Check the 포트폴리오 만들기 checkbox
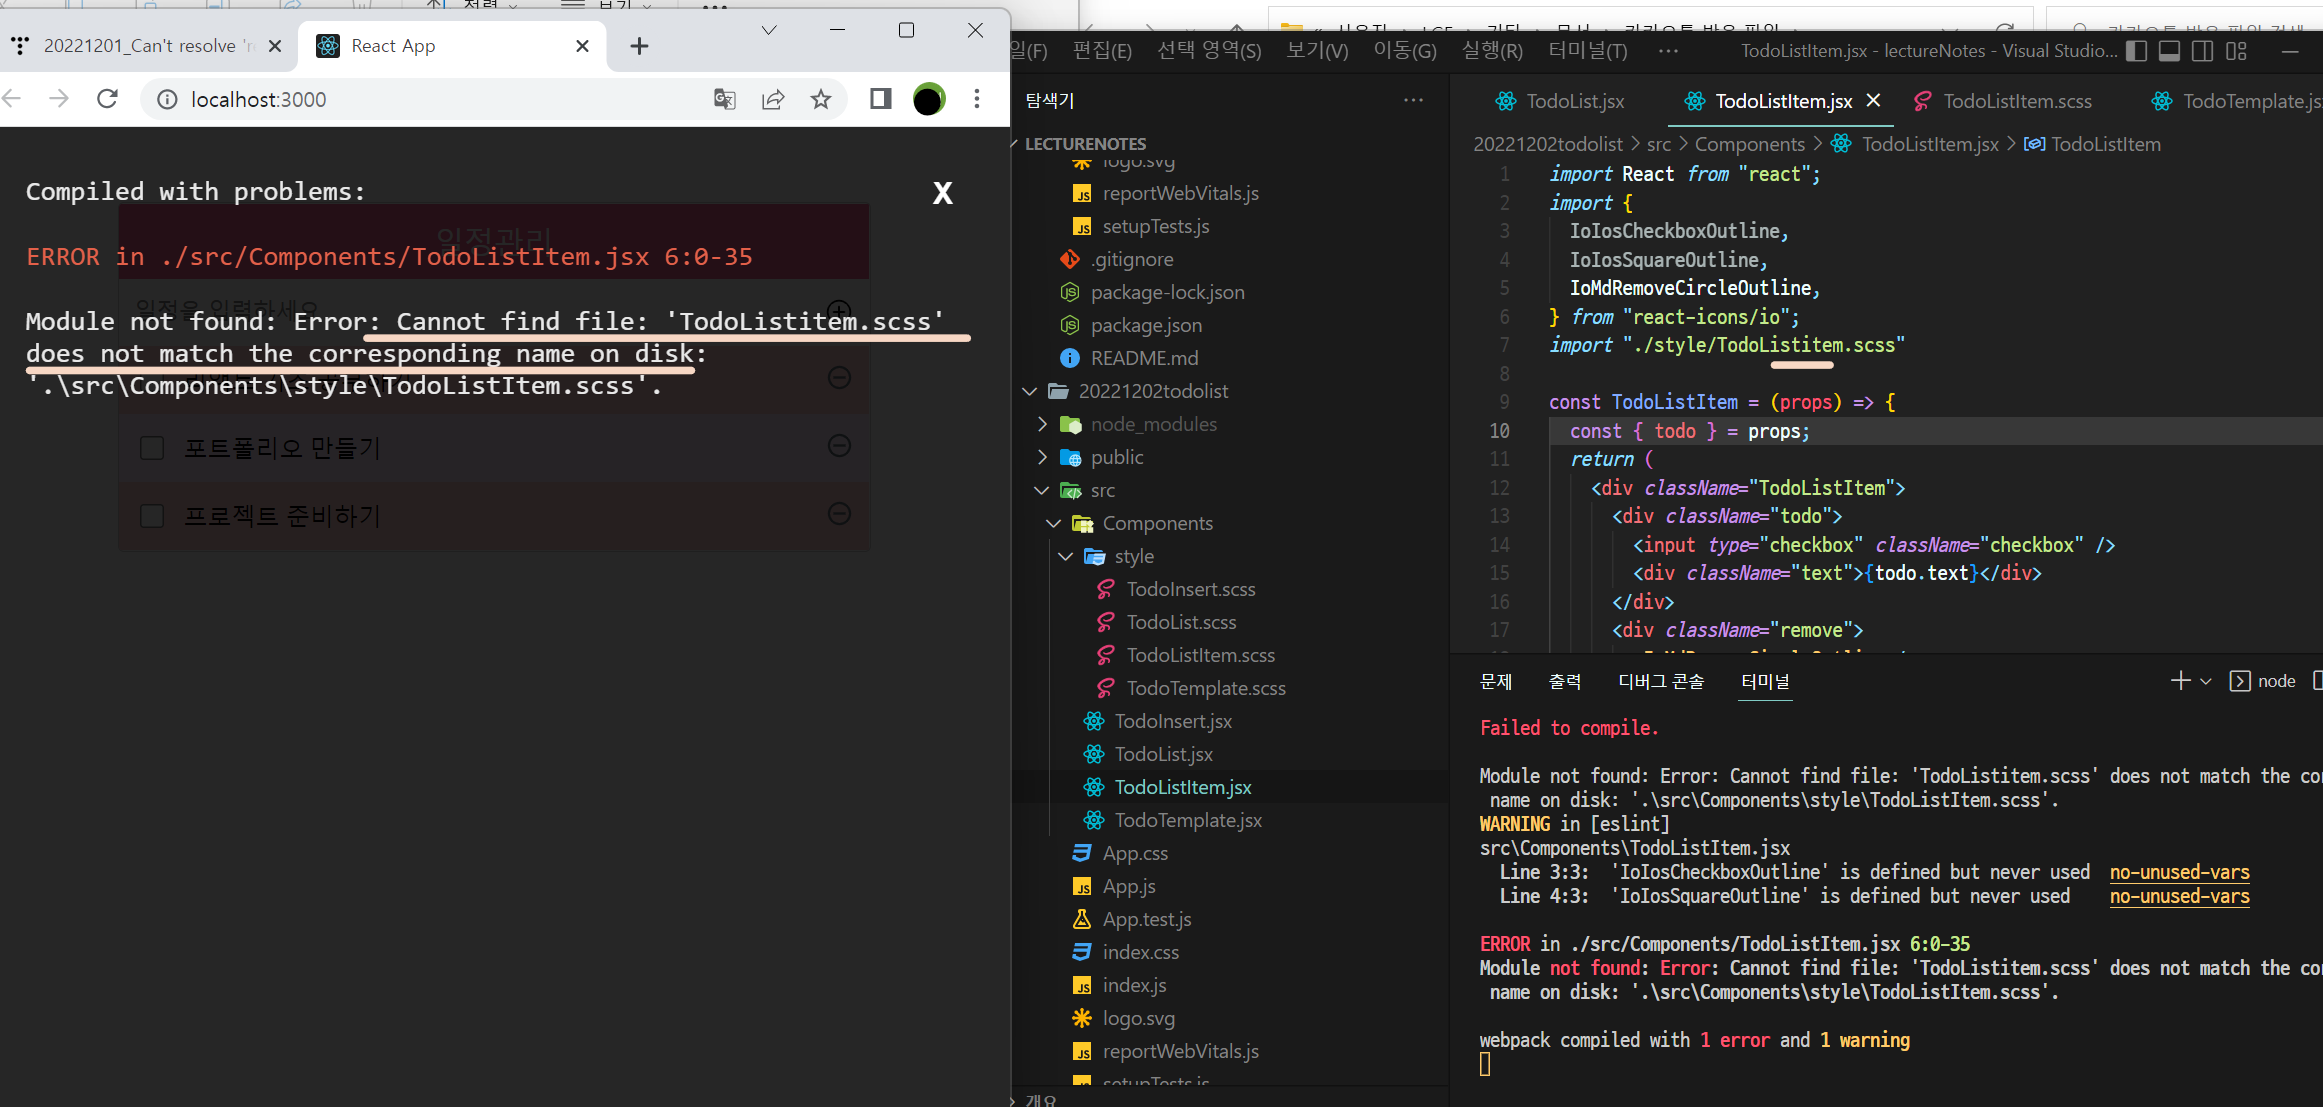 [x=152, y=448]
